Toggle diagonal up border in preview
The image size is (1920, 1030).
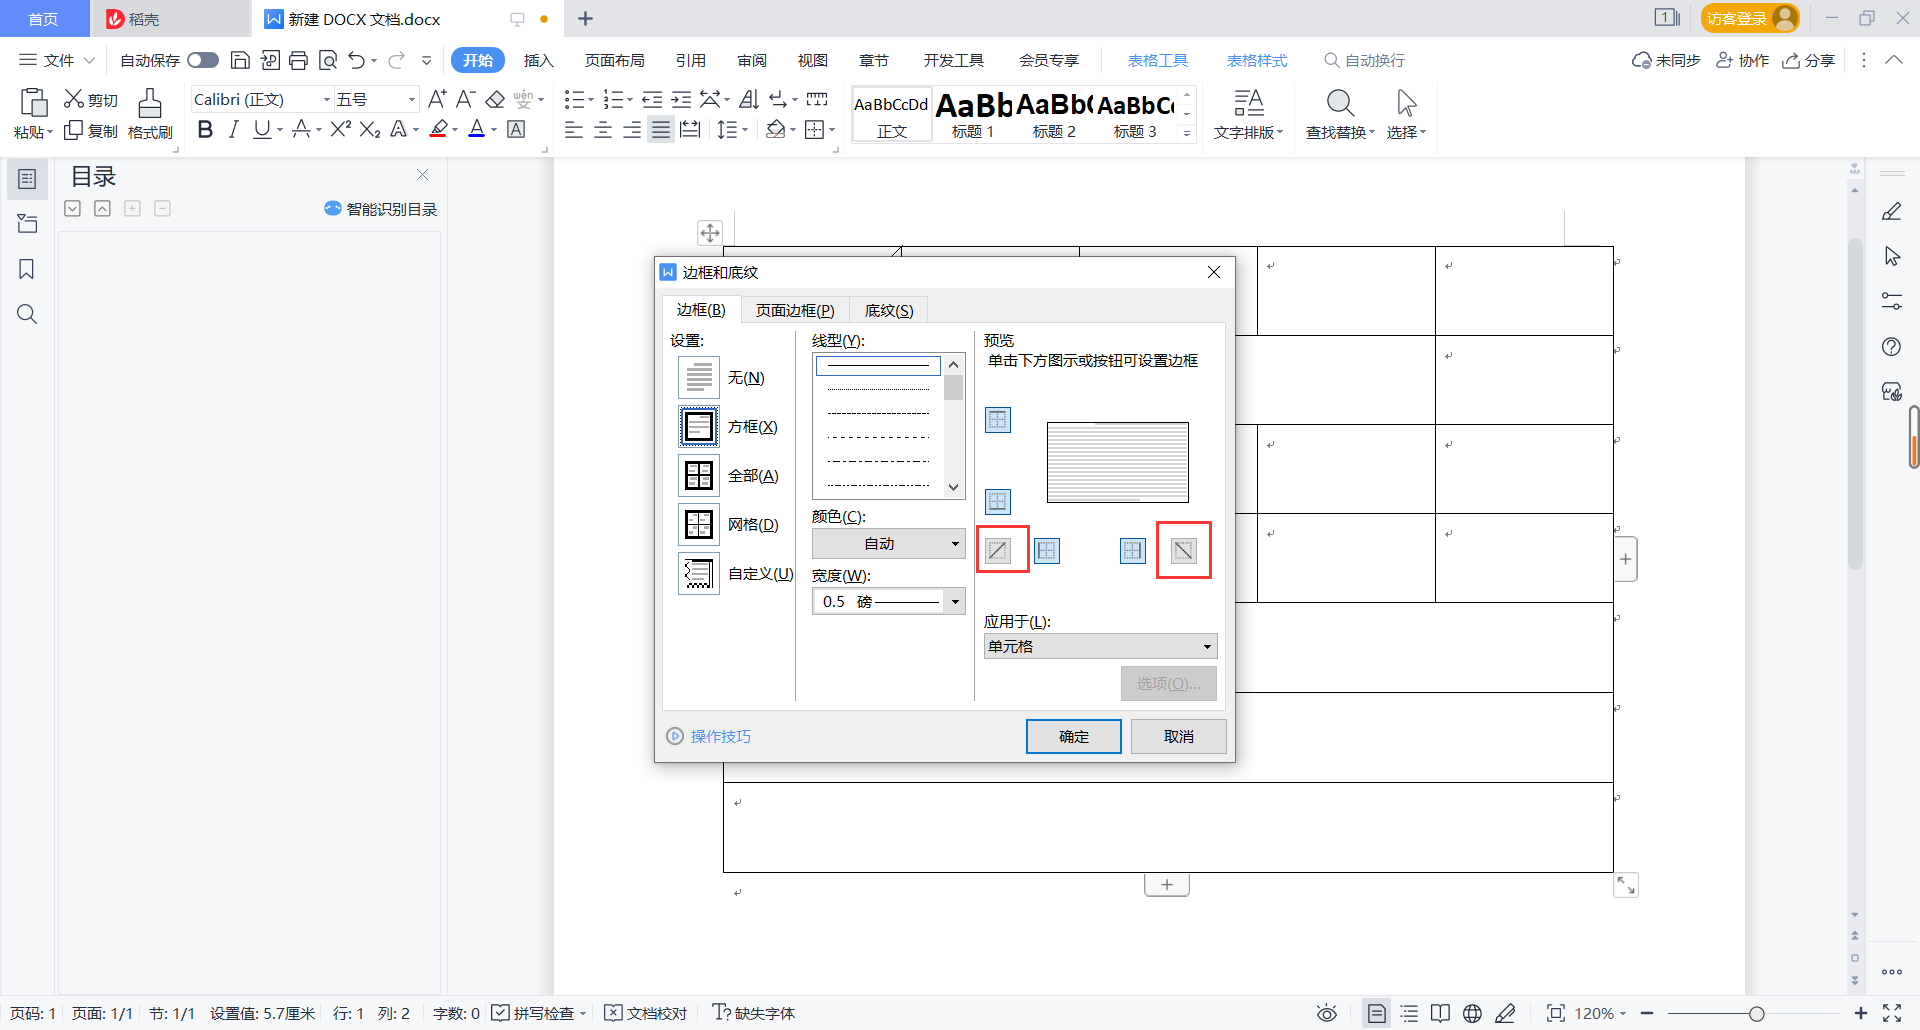pos(998,550)
